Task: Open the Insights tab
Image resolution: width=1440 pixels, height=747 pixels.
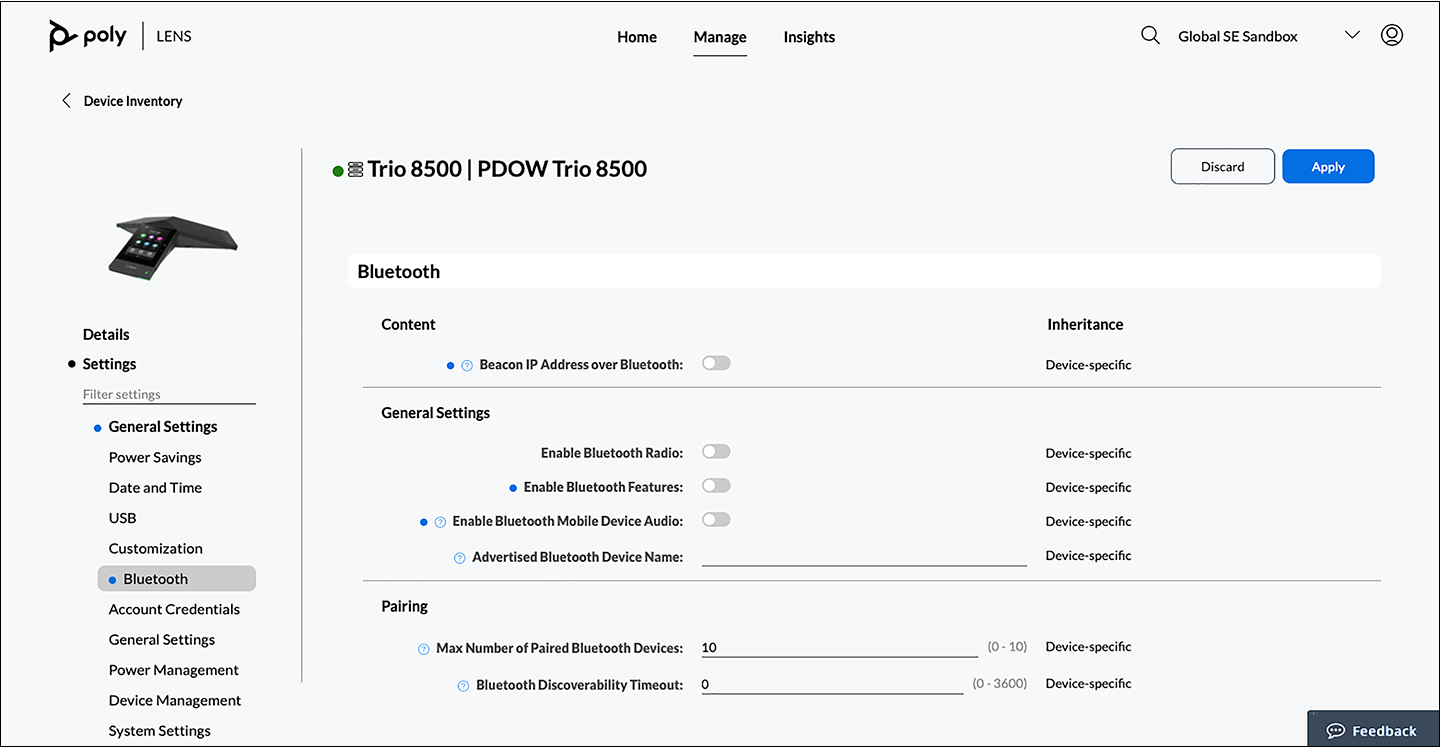Action: [809, 37]
